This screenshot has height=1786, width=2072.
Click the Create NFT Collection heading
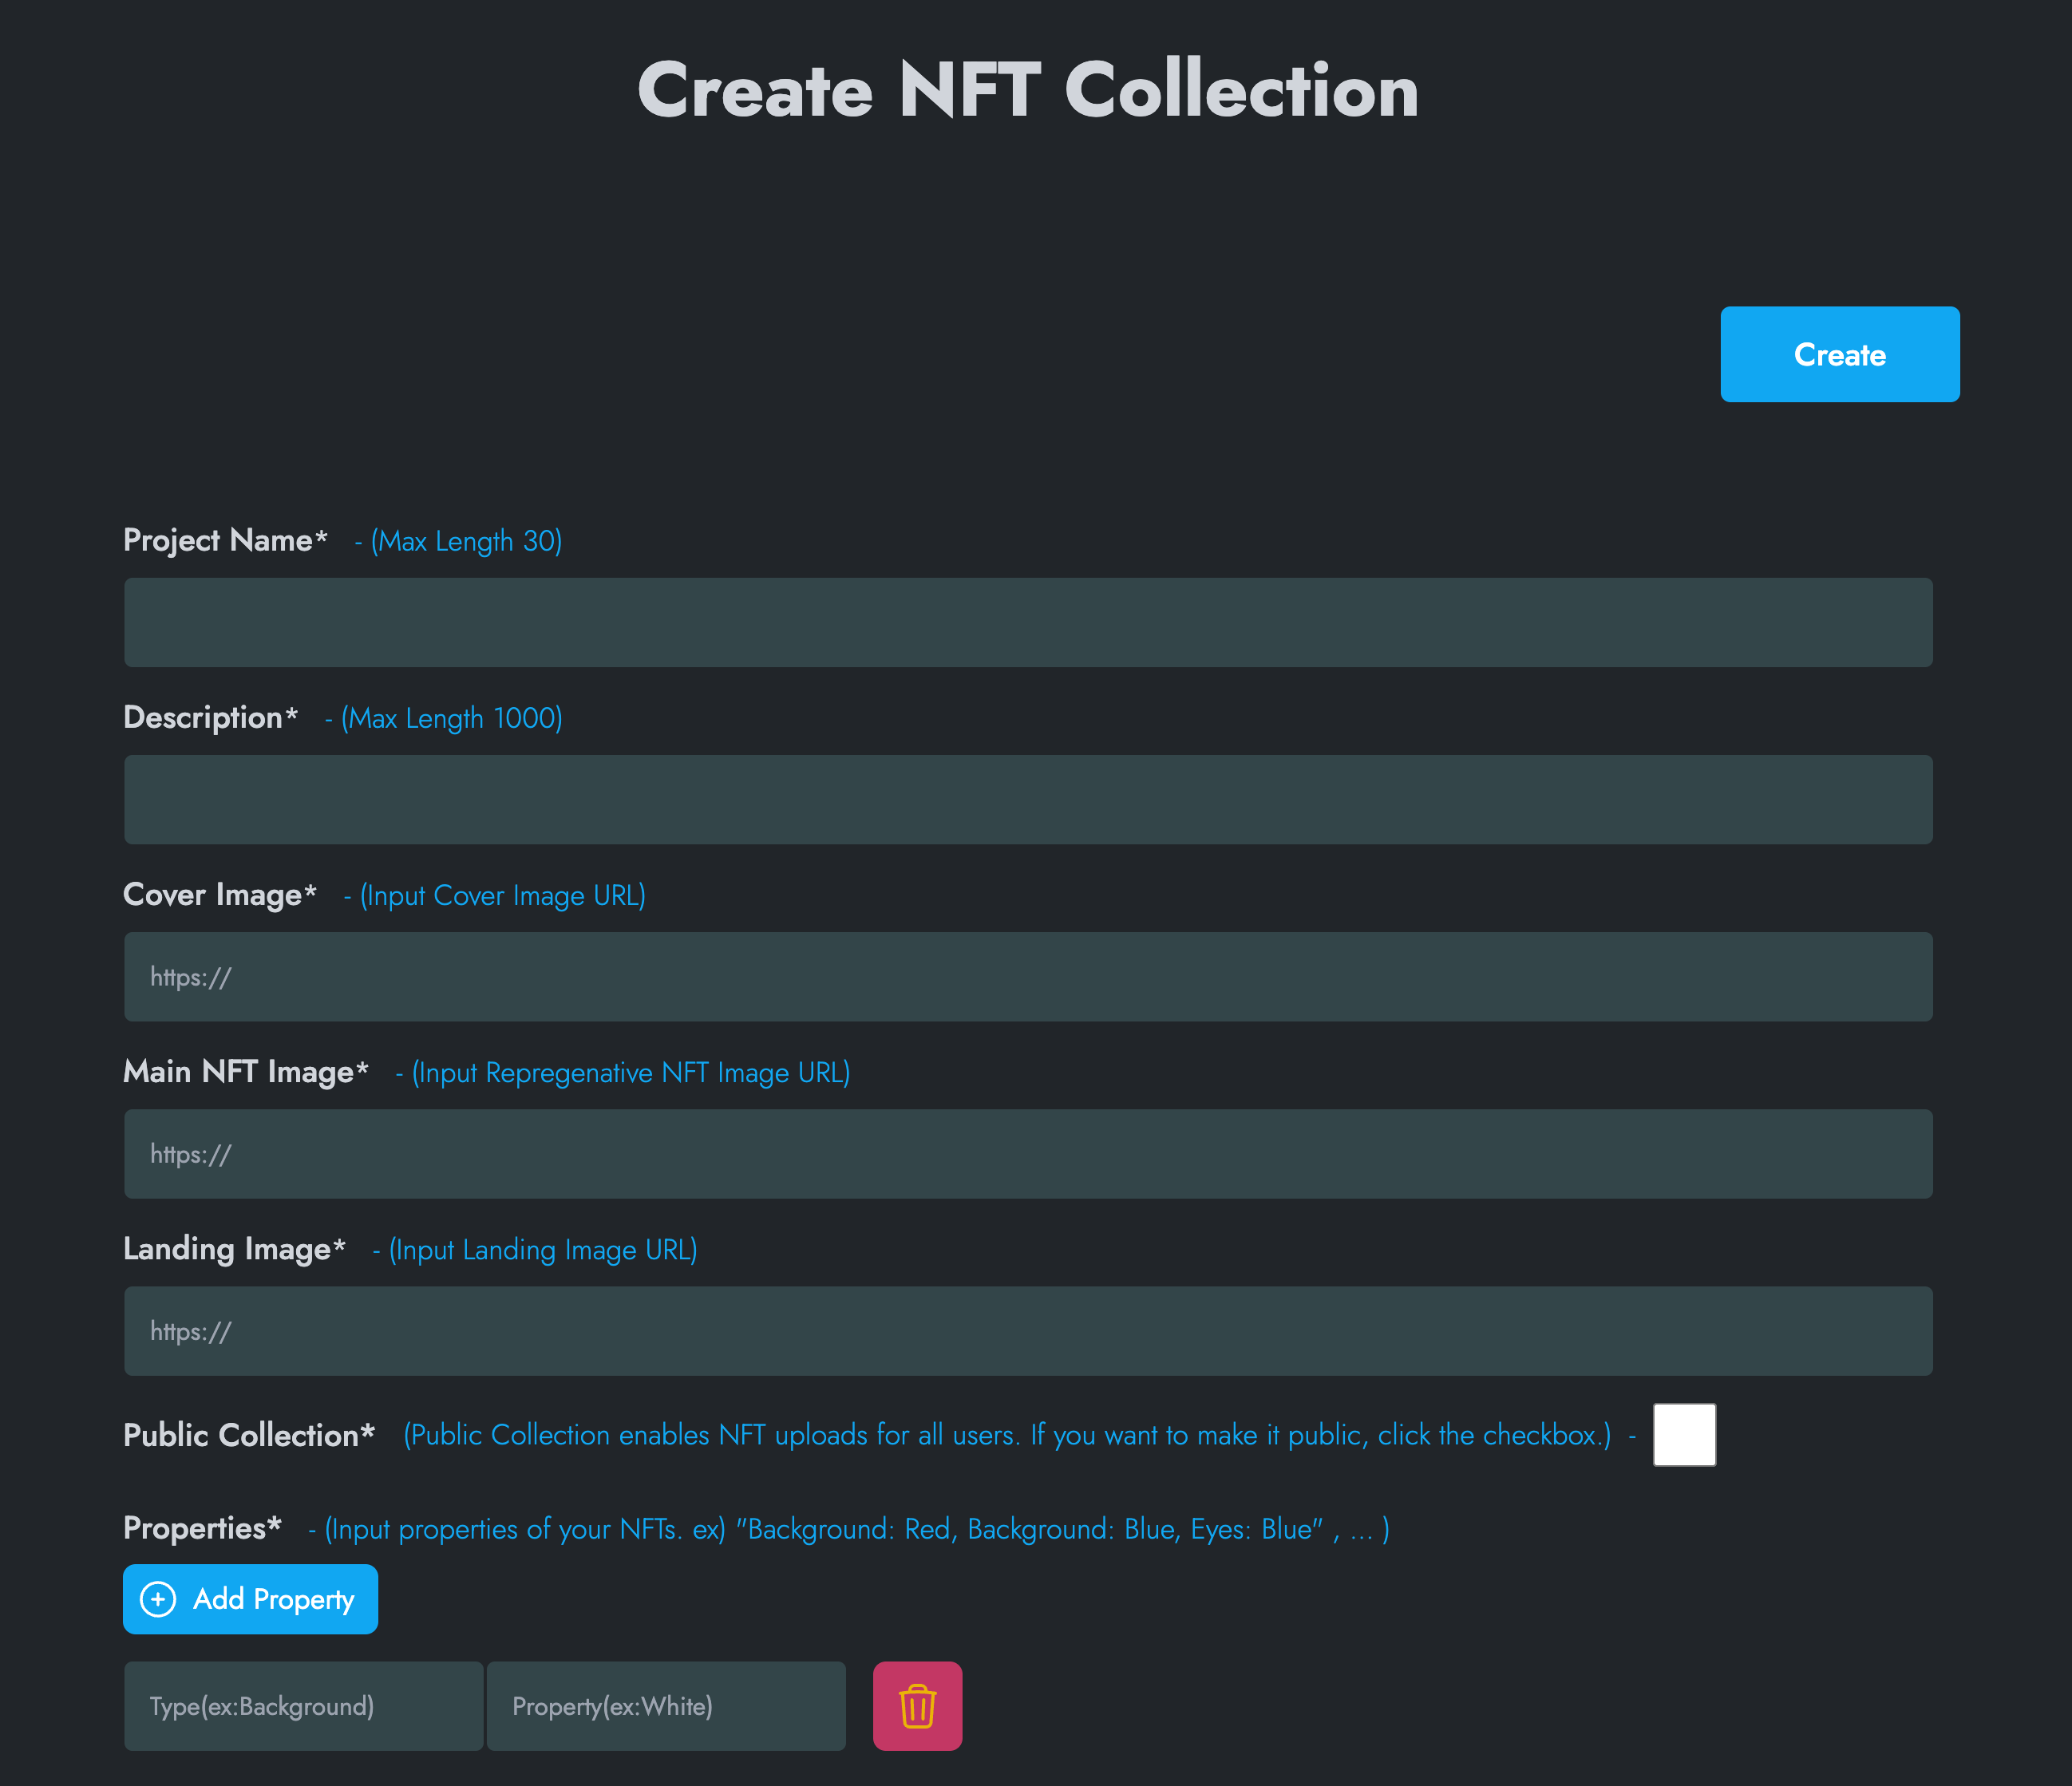(x=1027, y=90)
